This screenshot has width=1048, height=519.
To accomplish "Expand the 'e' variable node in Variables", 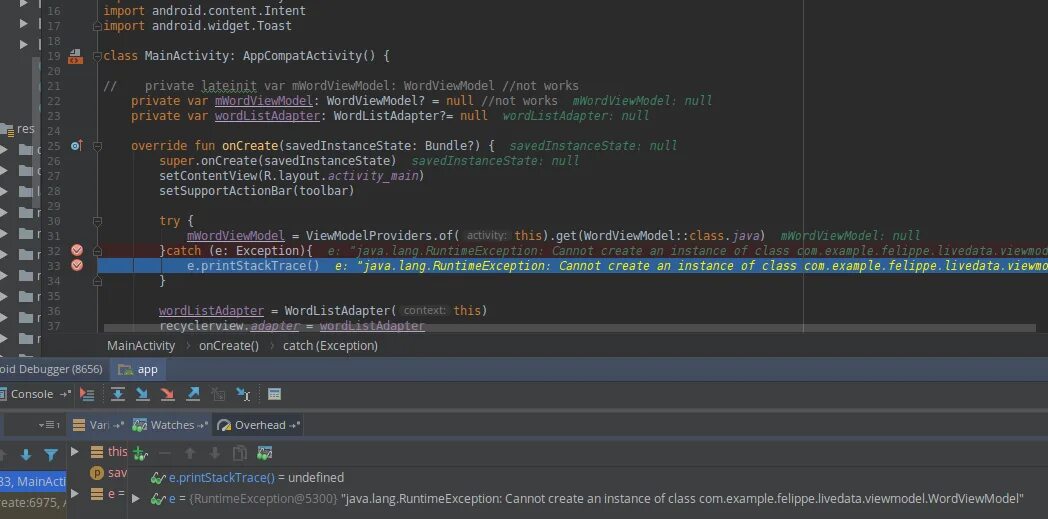I will (75, 494).
